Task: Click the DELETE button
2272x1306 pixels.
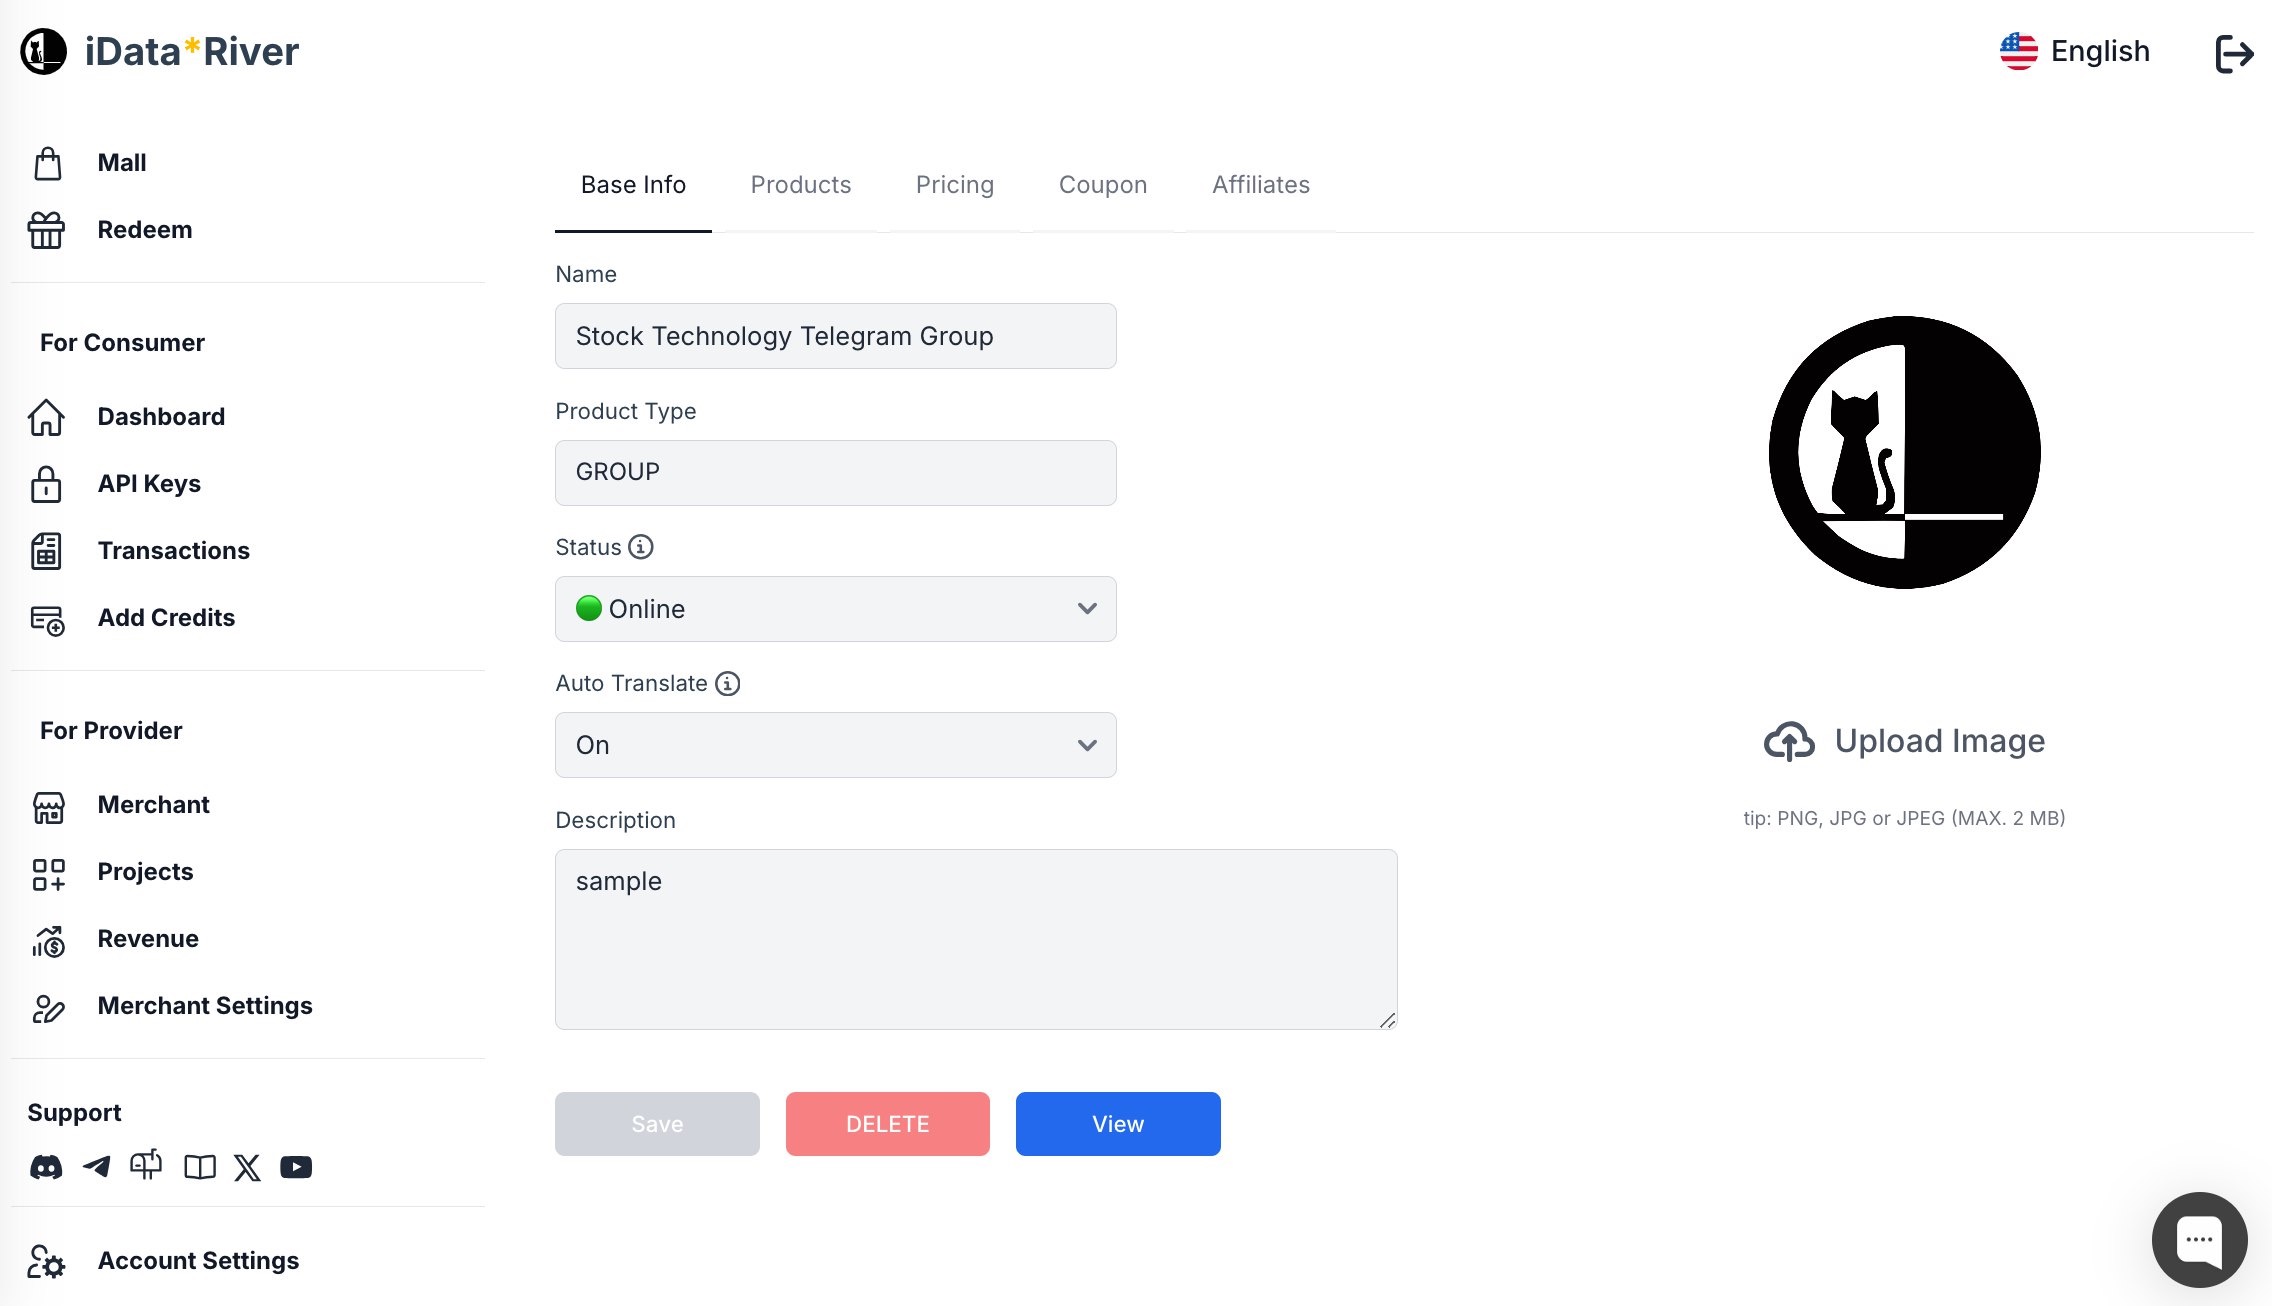Action: pos(888,1123)
